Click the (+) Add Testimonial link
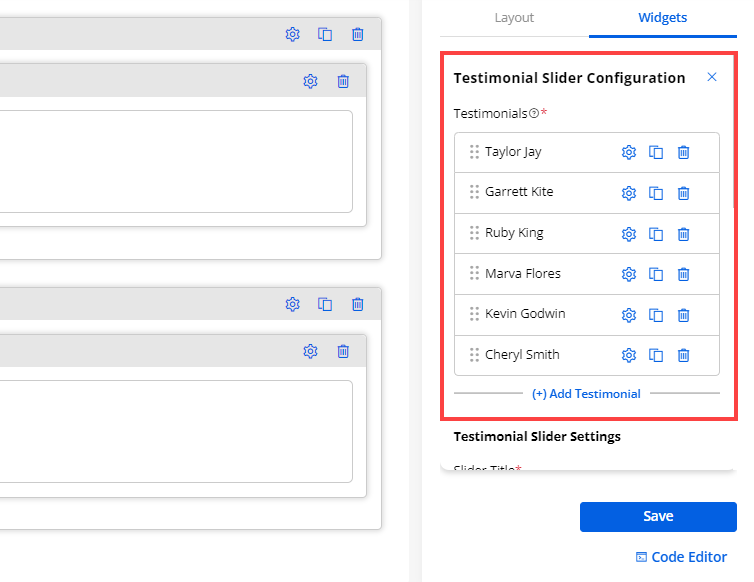This screenshot has height=582, width=754. coord(586,394)
